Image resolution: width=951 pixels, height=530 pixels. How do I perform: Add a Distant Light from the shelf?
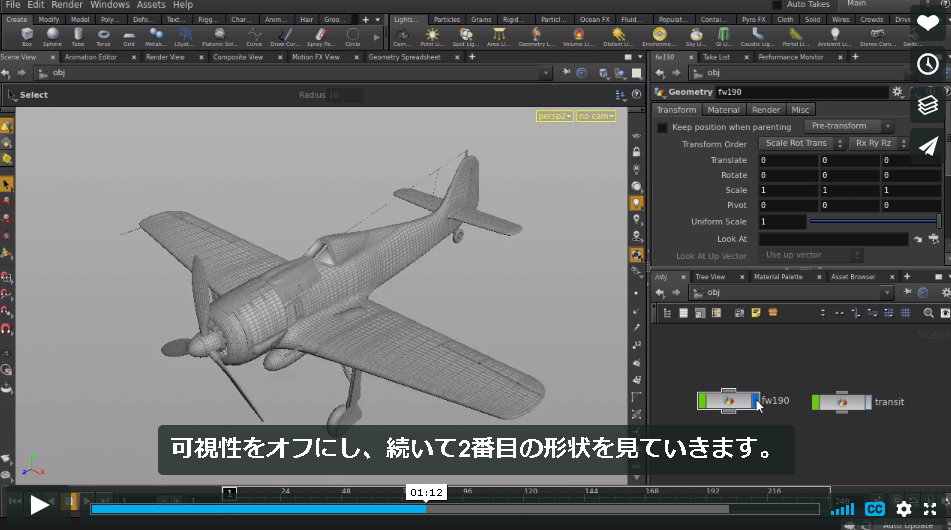click(x=618, y=36)
